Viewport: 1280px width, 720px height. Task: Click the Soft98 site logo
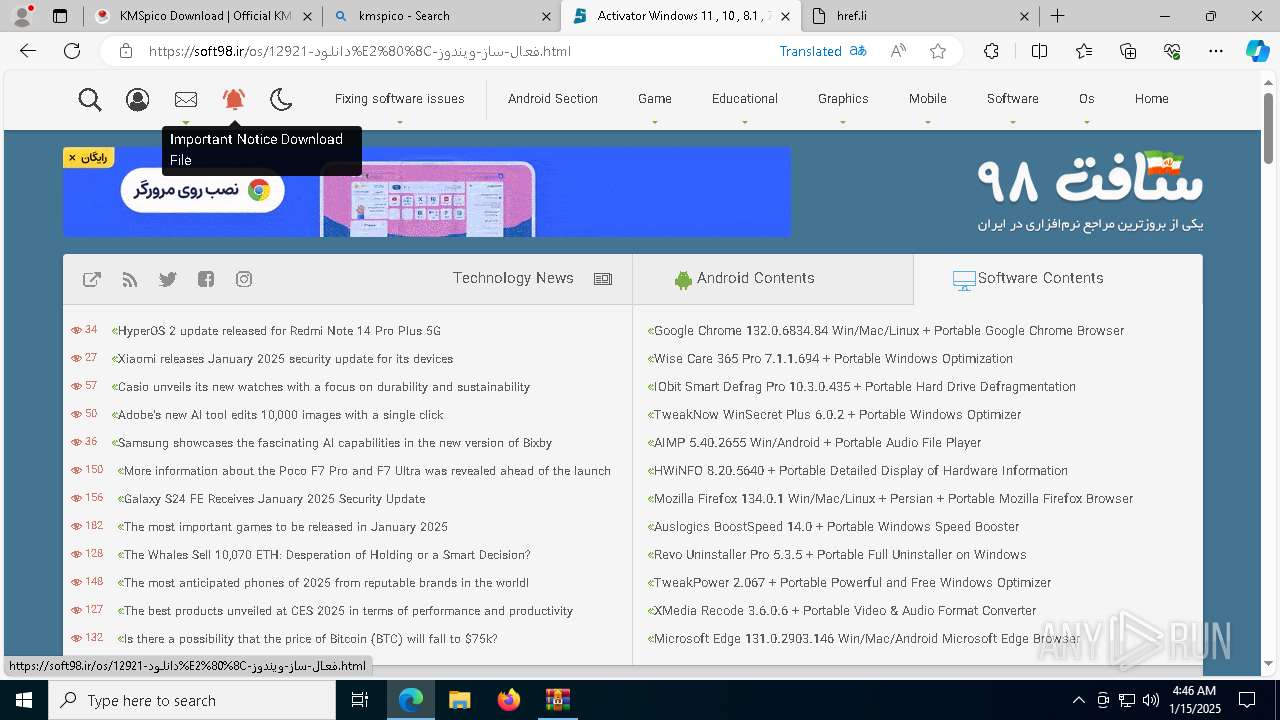pos(1090,190)
